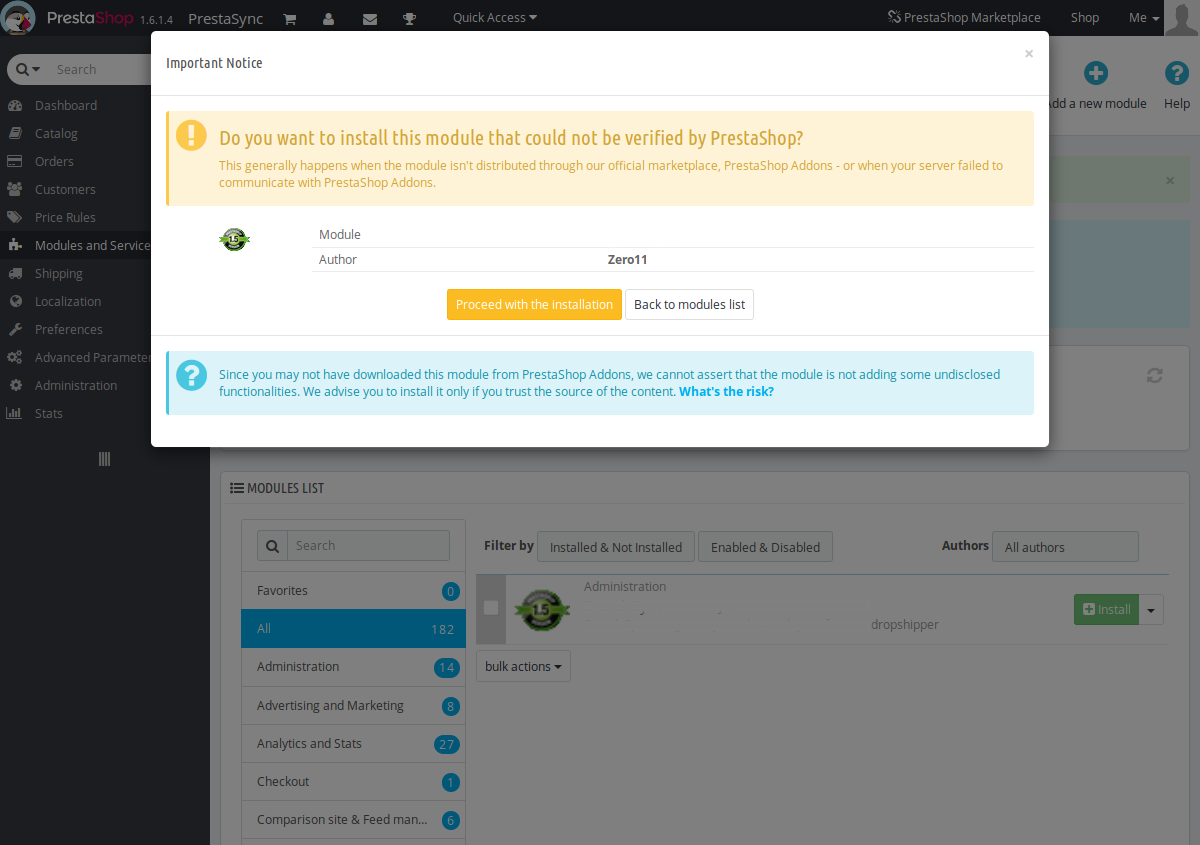
Task: Focus the sidebar Search field
Action: [100, 69]
